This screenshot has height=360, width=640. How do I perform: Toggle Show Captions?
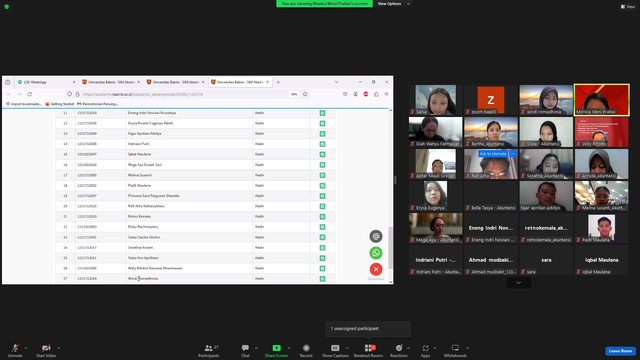tap(335, 350)
